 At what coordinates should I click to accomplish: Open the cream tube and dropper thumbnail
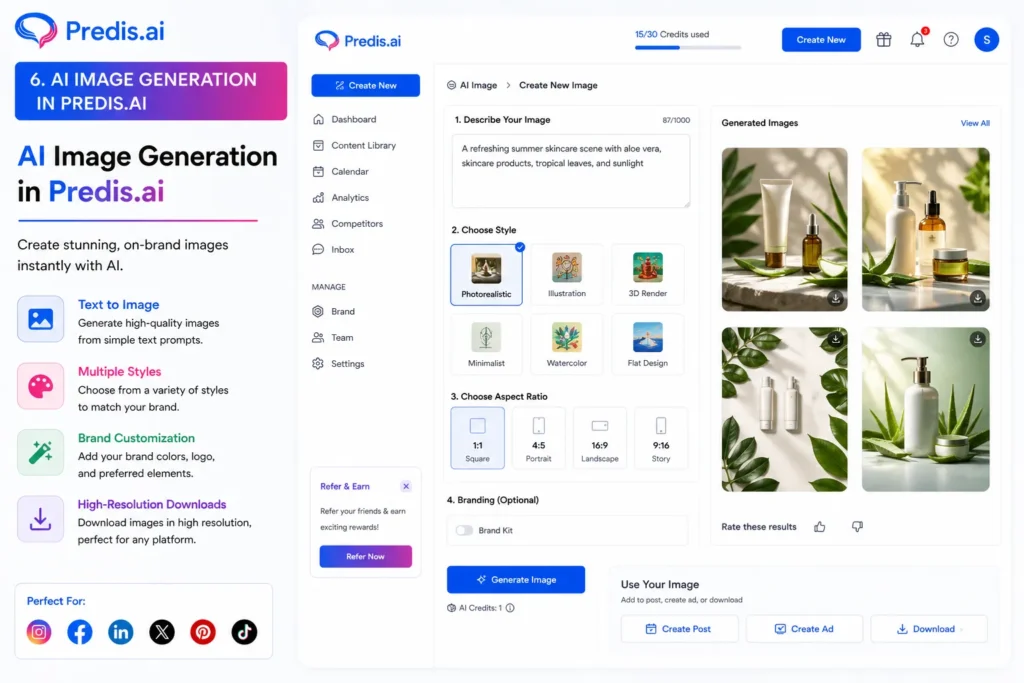[x=784, y=229]
